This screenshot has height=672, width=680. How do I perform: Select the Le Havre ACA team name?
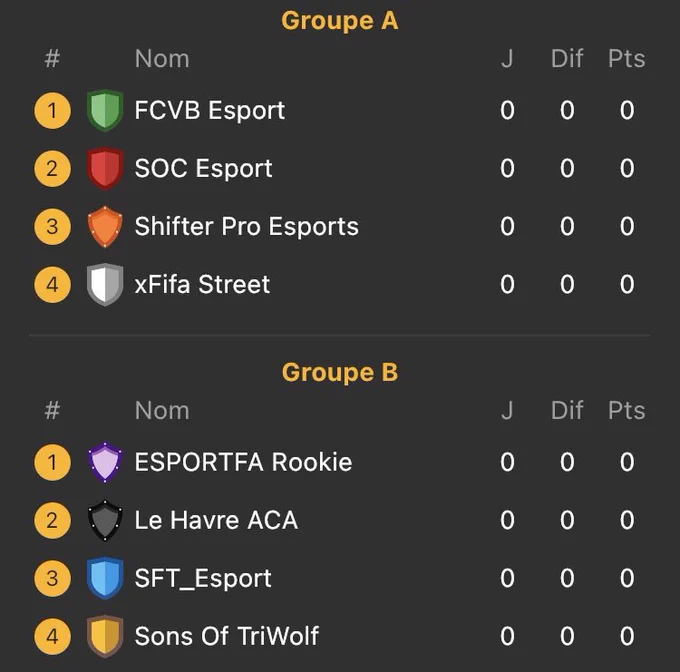pyautogui.click(x=216, y=520)
